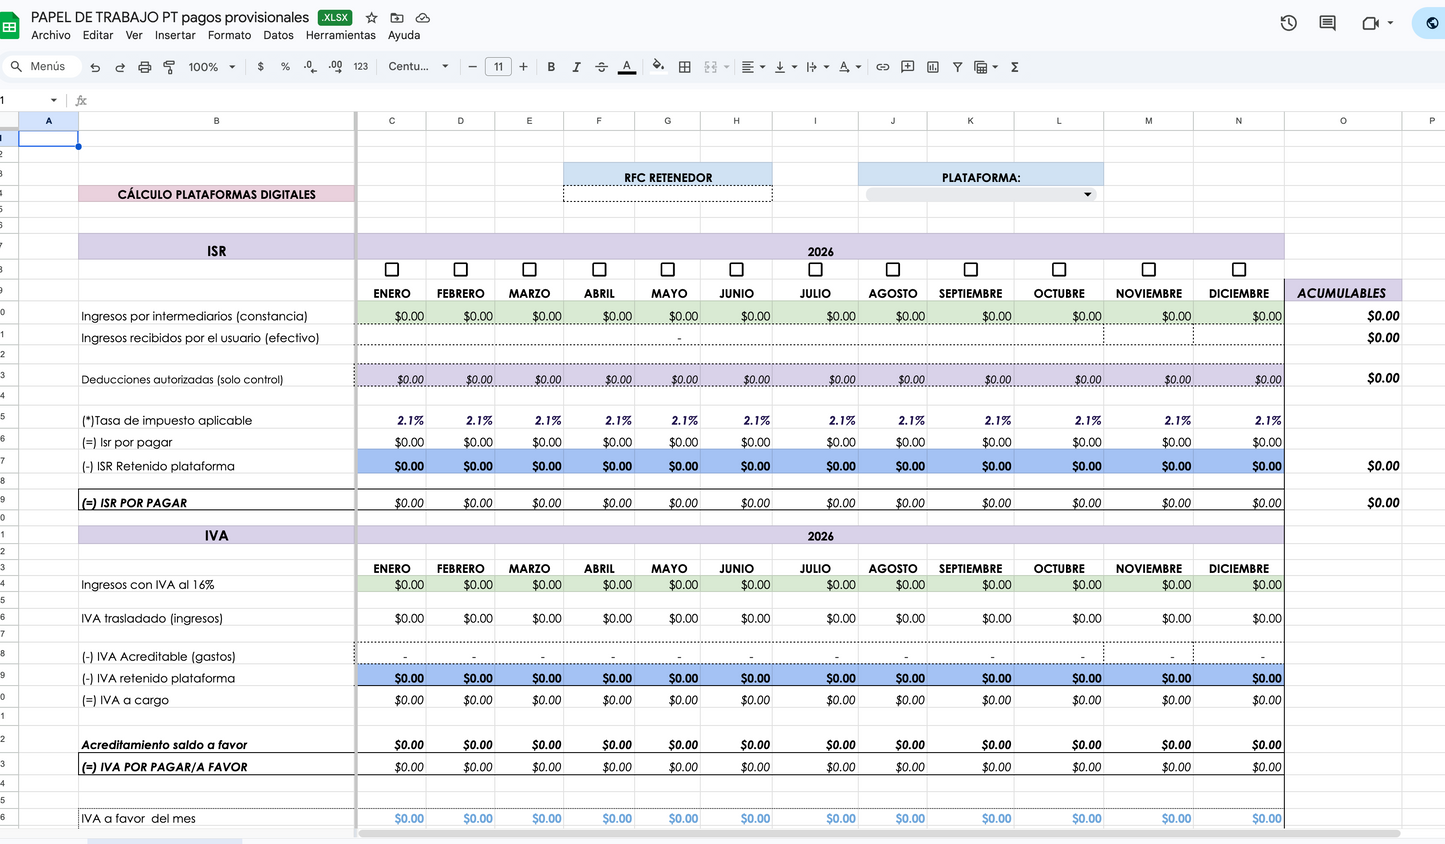
Task: Open vertical align options
Action: pyautogui.click(x=785, y=67)
